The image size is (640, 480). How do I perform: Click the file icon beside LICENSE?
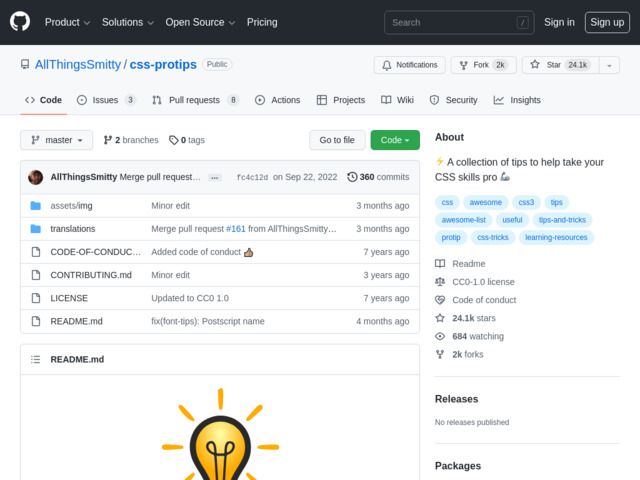(x=36, y=298)
